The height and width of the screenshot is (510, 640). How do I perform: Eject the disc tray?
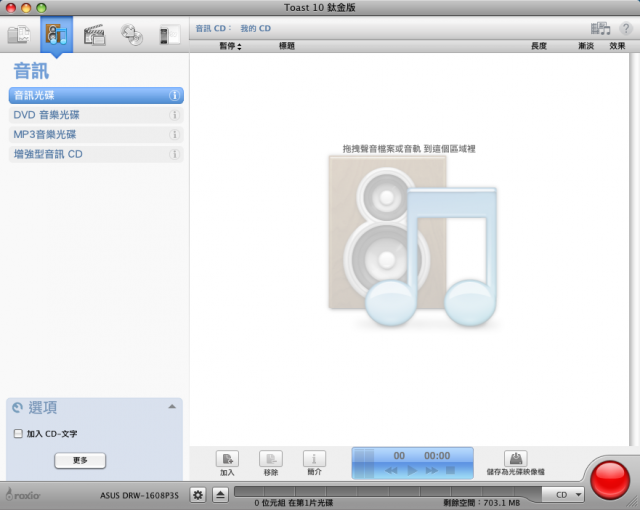(220, 495)
